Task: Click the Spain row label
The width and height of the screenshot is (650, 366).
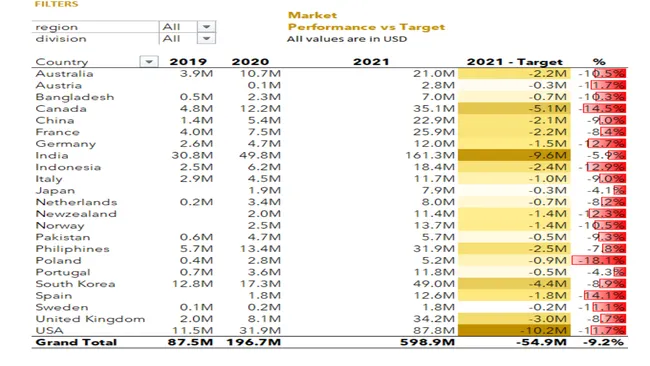Action: pyautogui.click(x=53, y=296)
